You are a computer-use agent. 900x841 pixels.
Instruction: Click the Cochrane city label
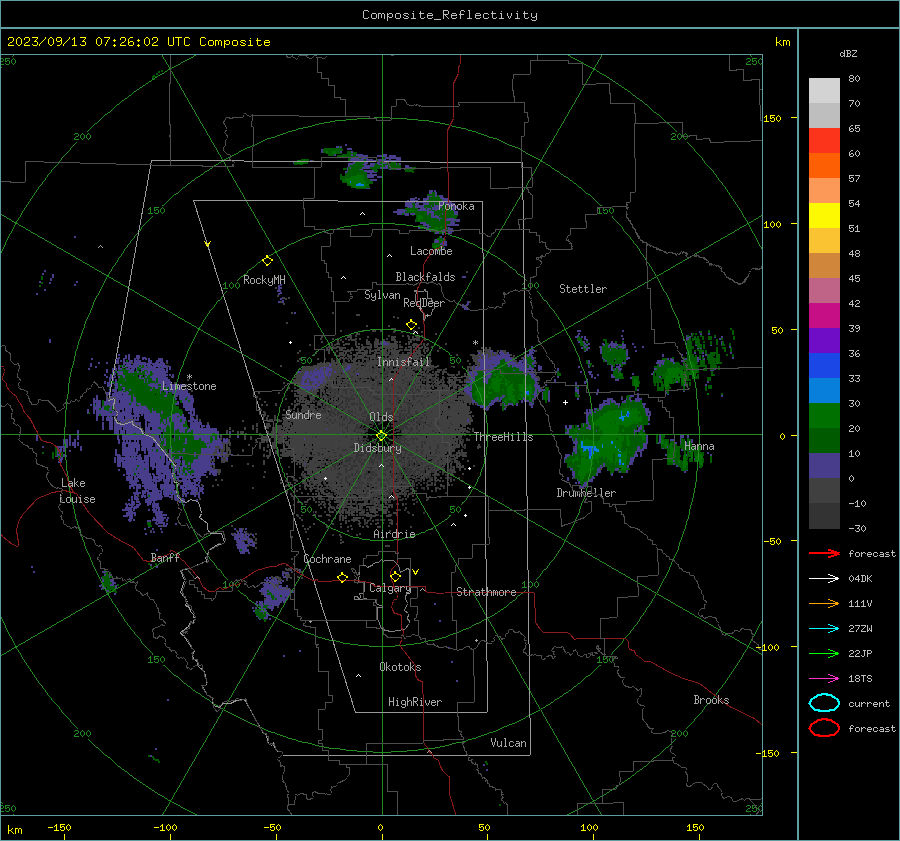pos(327,559)
